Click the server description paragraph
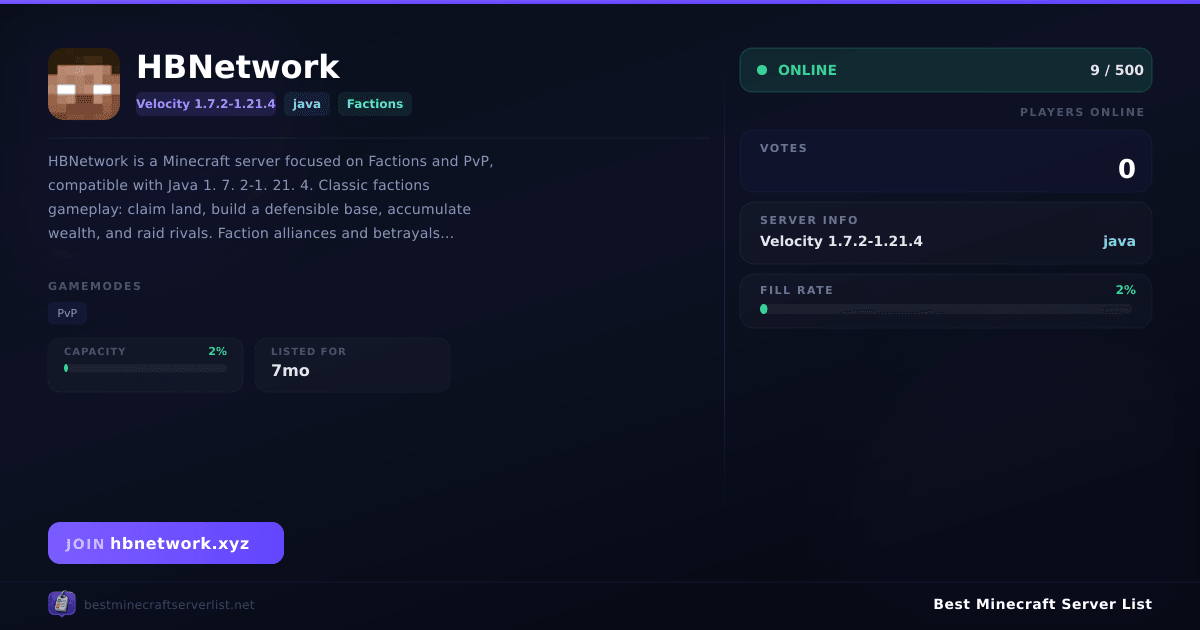This screenshot has width=1200, height=630. coord(271,197)
